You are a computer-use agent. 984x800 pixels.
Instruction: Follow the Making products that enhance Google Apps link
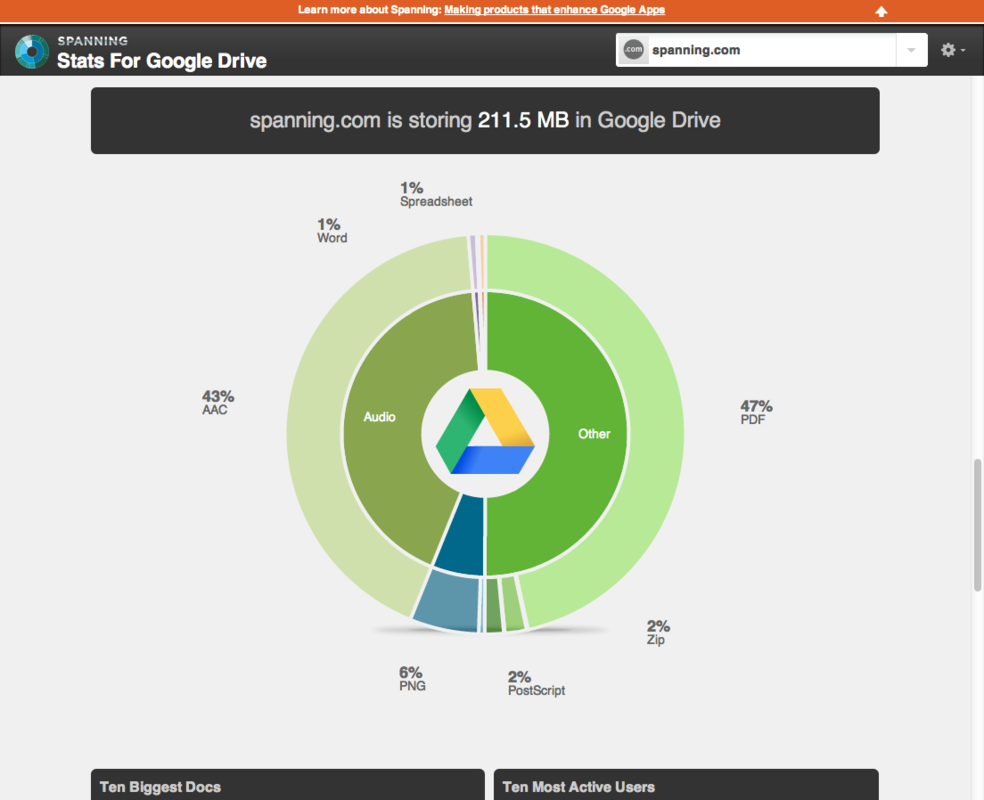click(554, 10)
